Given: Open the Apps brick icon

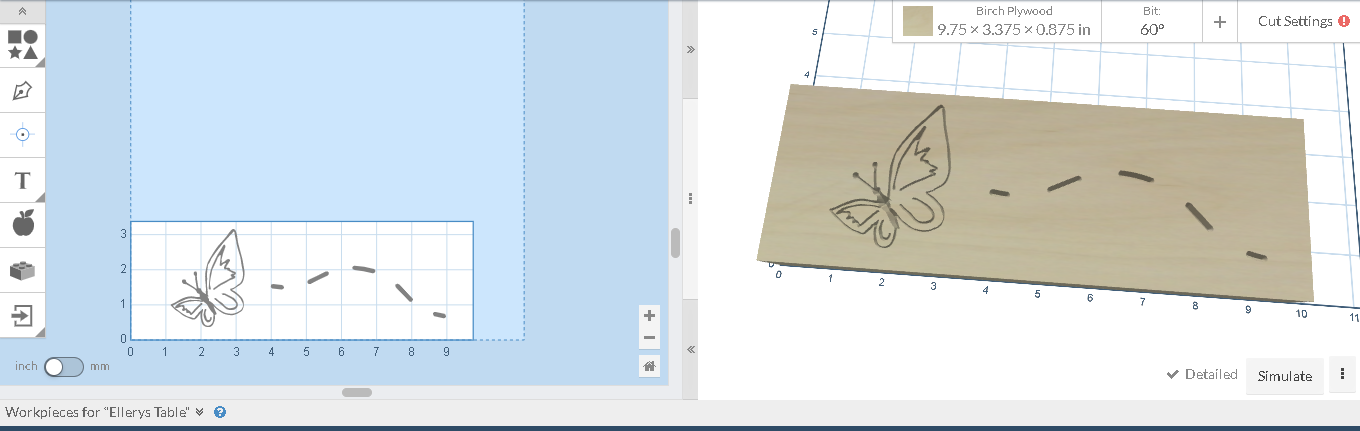Looking at the screenshot, I should 23,270.
